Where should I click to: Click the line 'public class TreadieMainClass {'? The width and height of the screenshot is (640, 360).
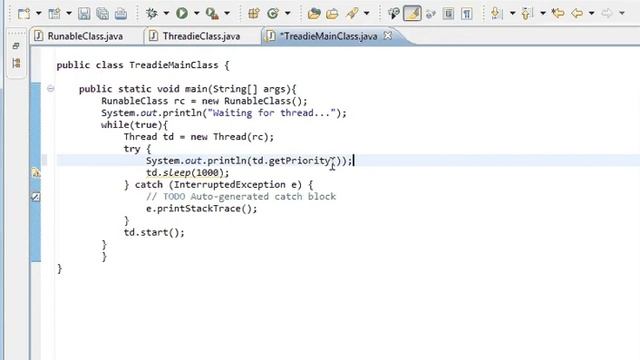pos(143,65)
